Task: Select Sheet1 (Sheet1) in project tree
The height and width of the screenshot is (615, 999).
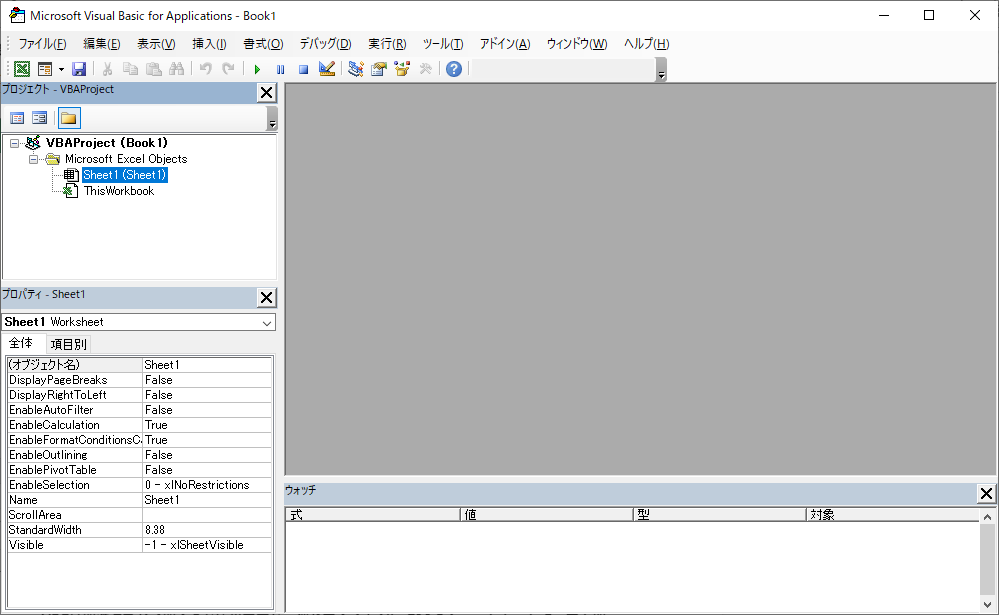Action: tap(125, 175)
